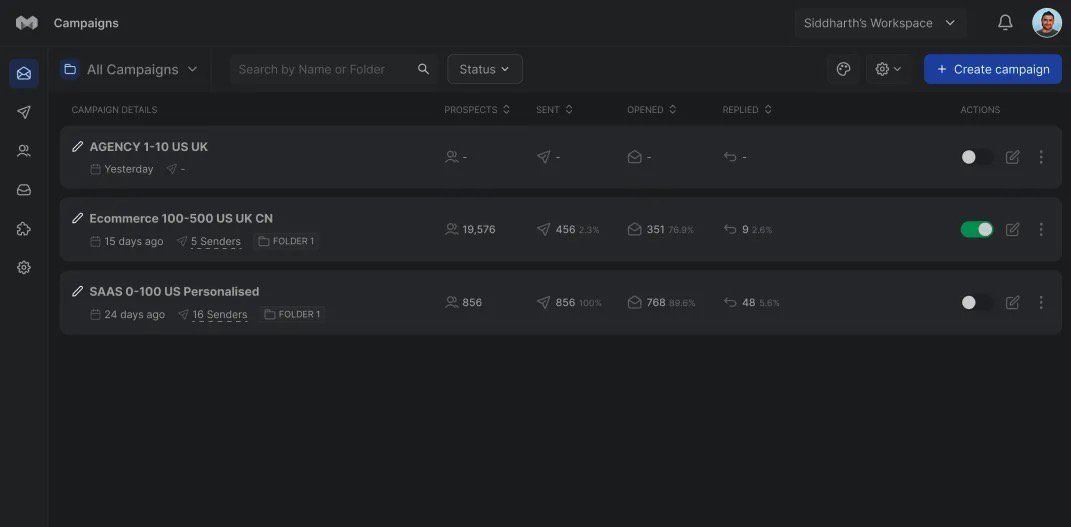The width and height of the screenshot is (1071, 527).
Task: Open the sidebar settings gear
Action: pos(24,268)
